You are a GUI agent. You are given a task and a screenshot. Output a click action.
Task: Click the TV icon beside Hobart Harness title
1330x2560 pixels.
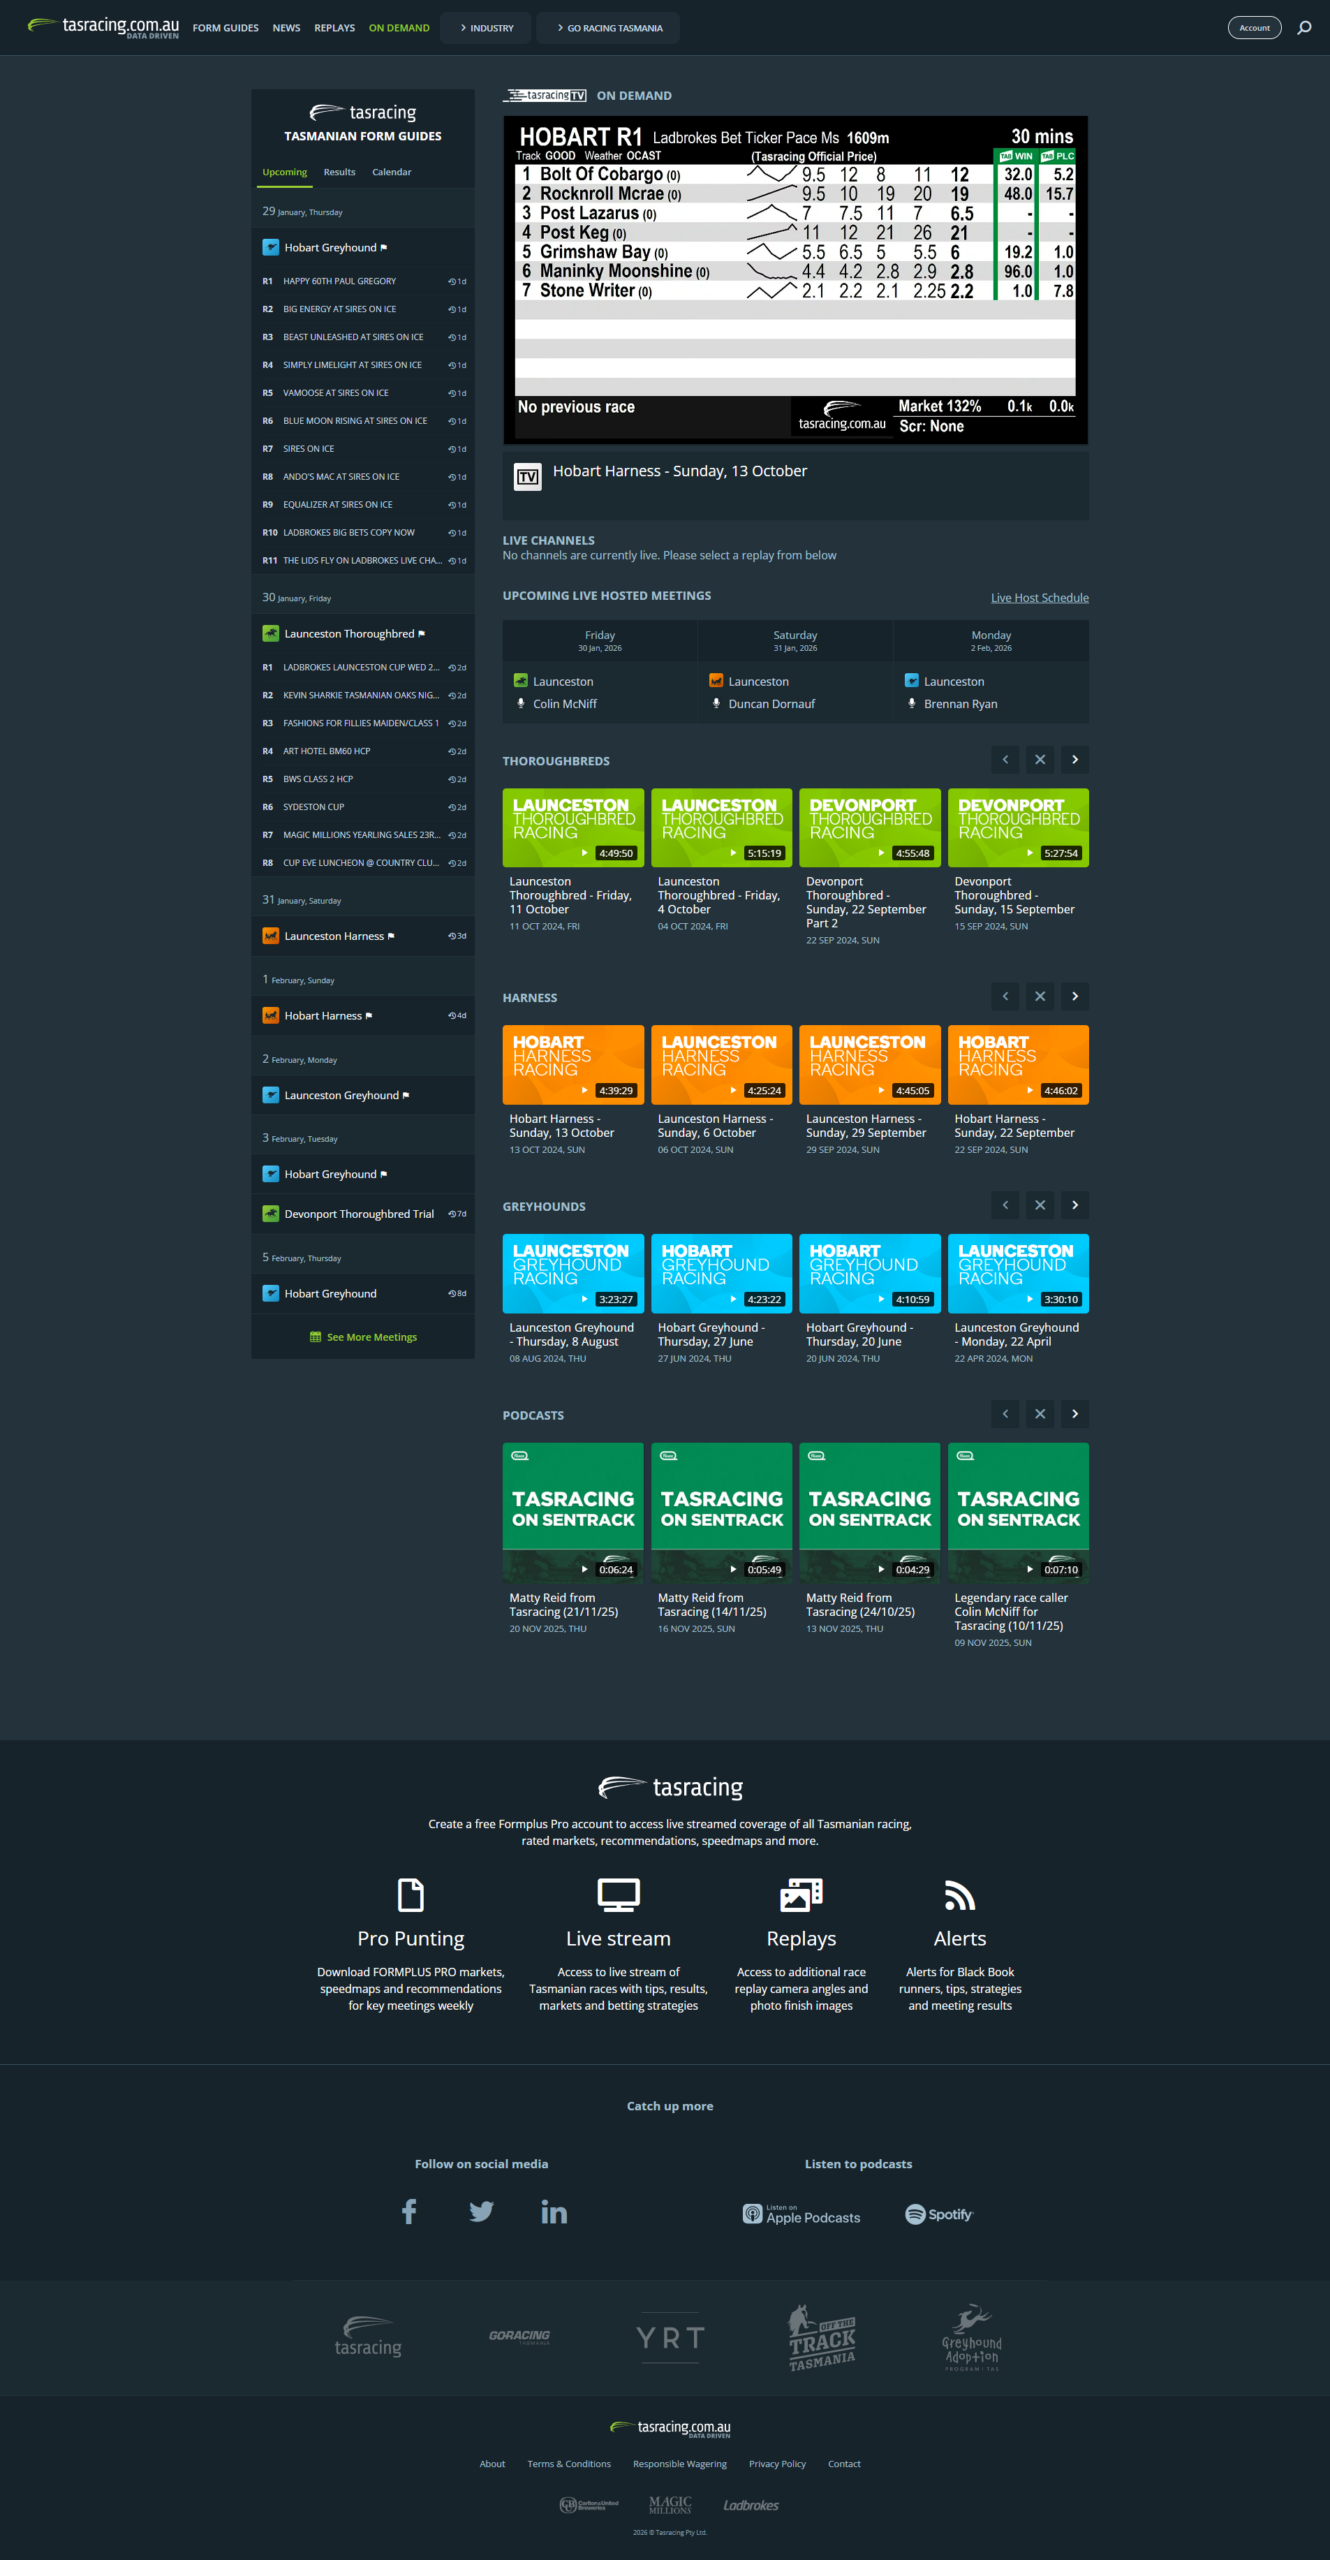[527, 476]
